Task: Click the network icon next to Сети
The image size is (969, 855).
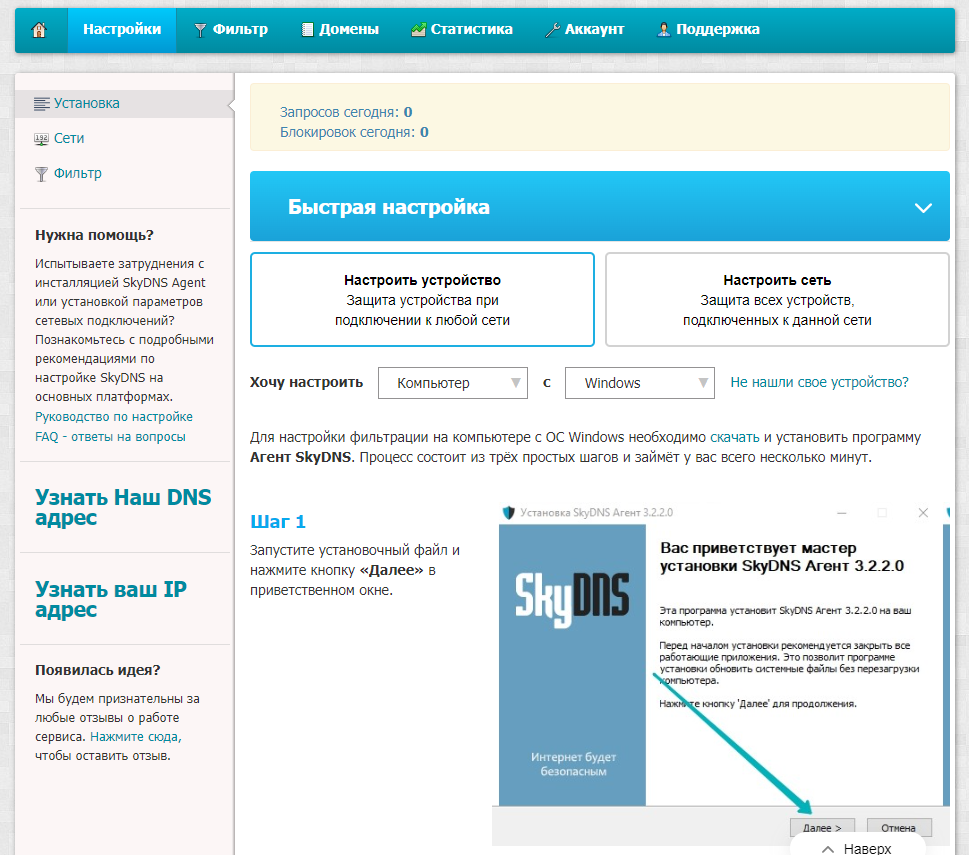Action: [41, 139]
